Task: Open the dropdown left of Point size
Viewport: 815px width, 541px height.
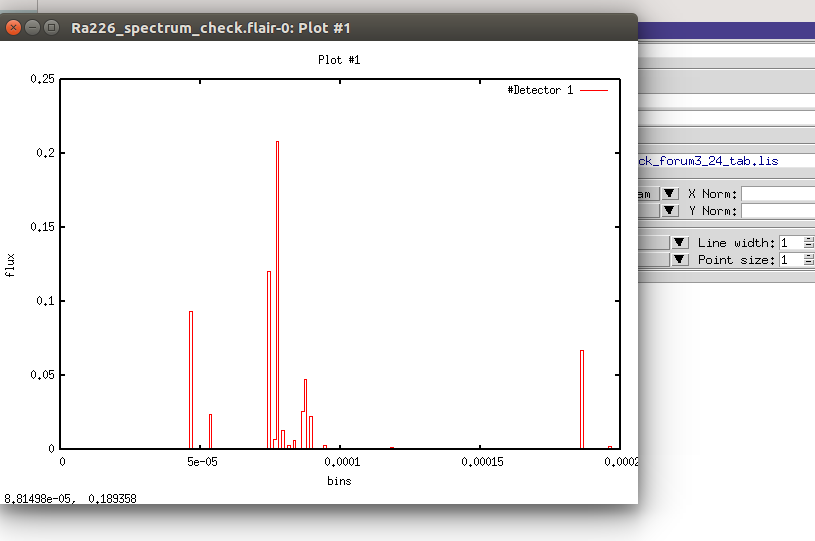Action: [679, 259]
